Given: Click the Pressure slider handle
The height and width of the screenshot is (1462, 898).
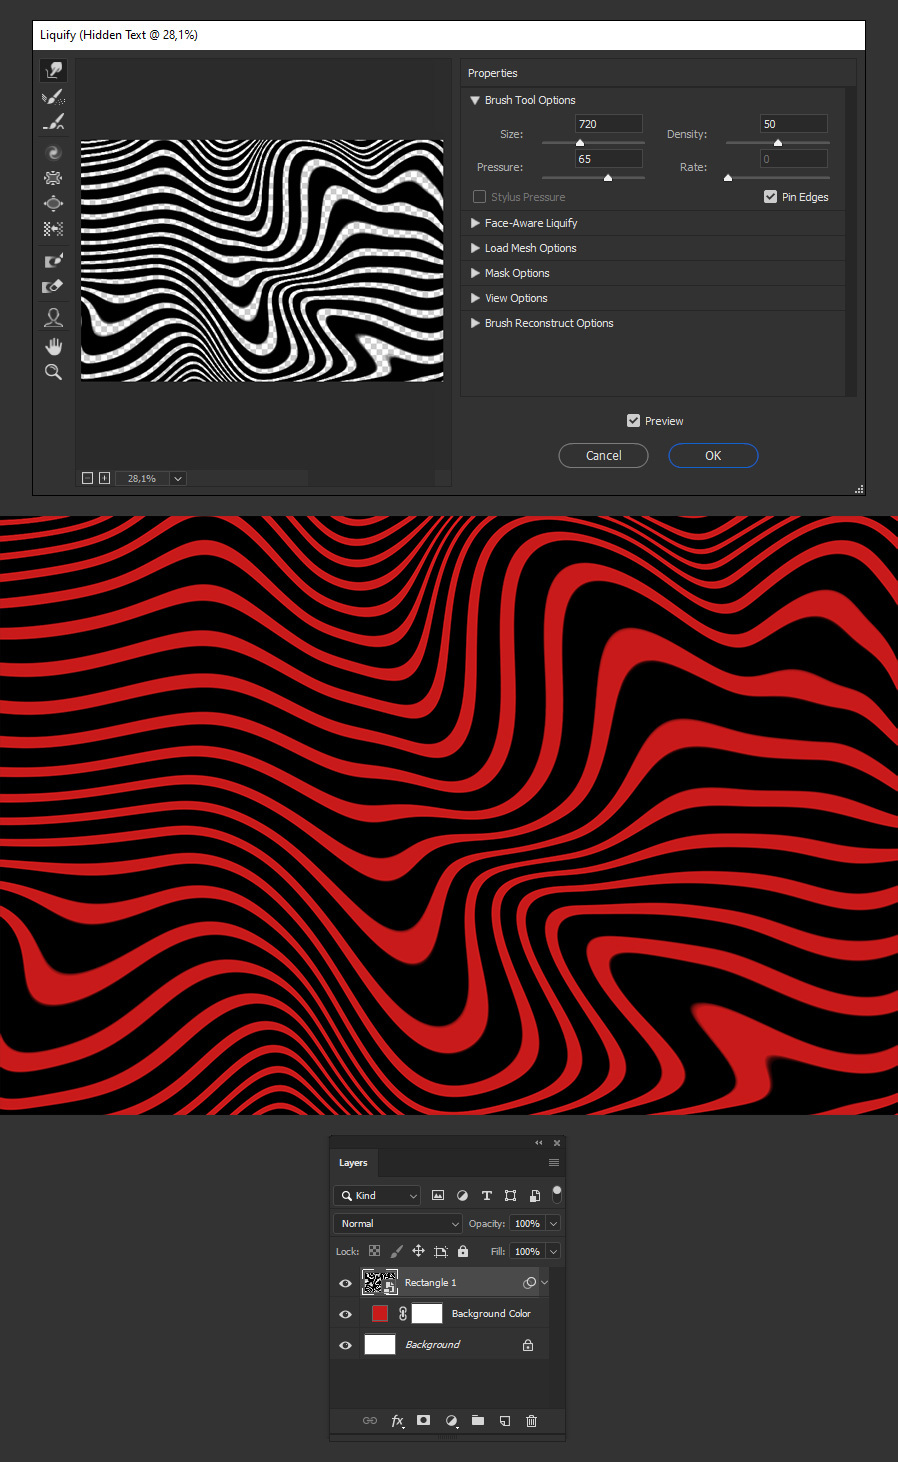Looking at the screenshot, I should pyautogui.click(x=608, y=177).
